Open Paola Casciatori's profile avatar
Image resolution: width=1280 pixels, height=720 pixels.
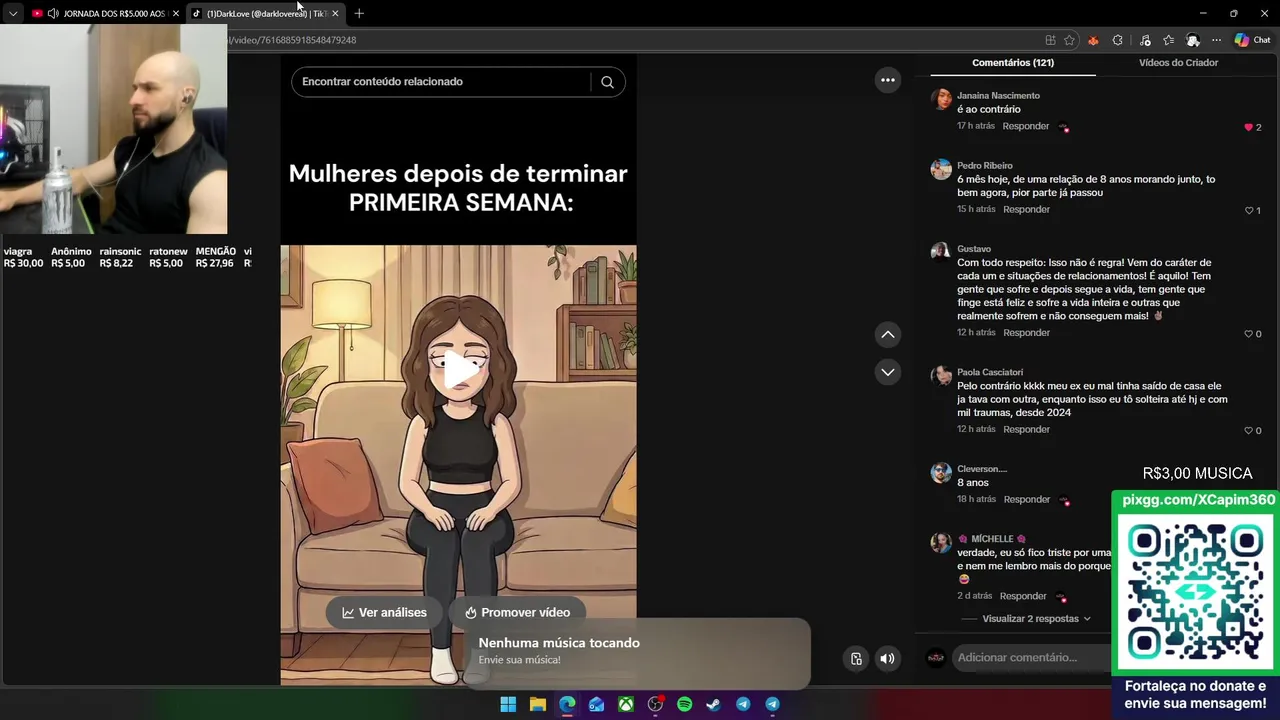pos(941,376)
